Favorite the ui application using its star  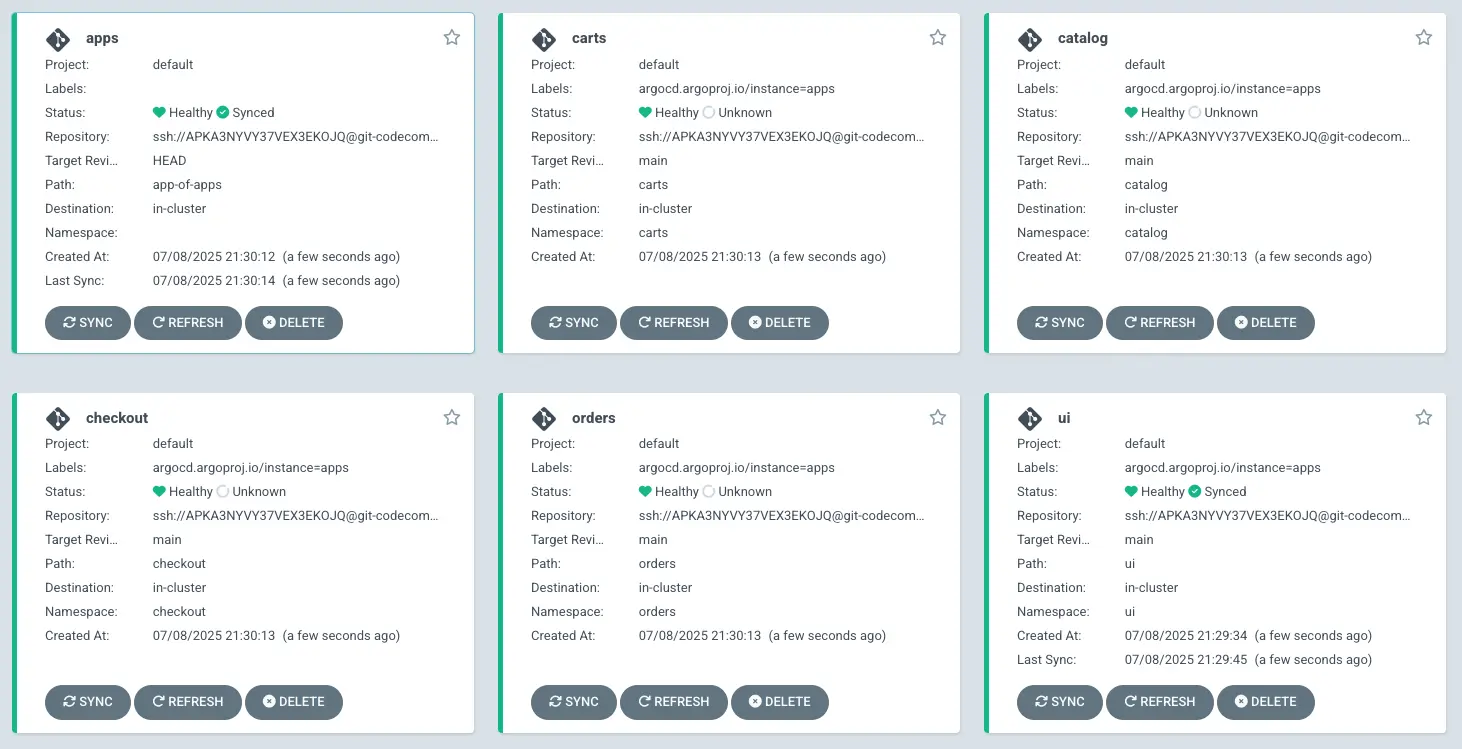[x=1423, y=417]
